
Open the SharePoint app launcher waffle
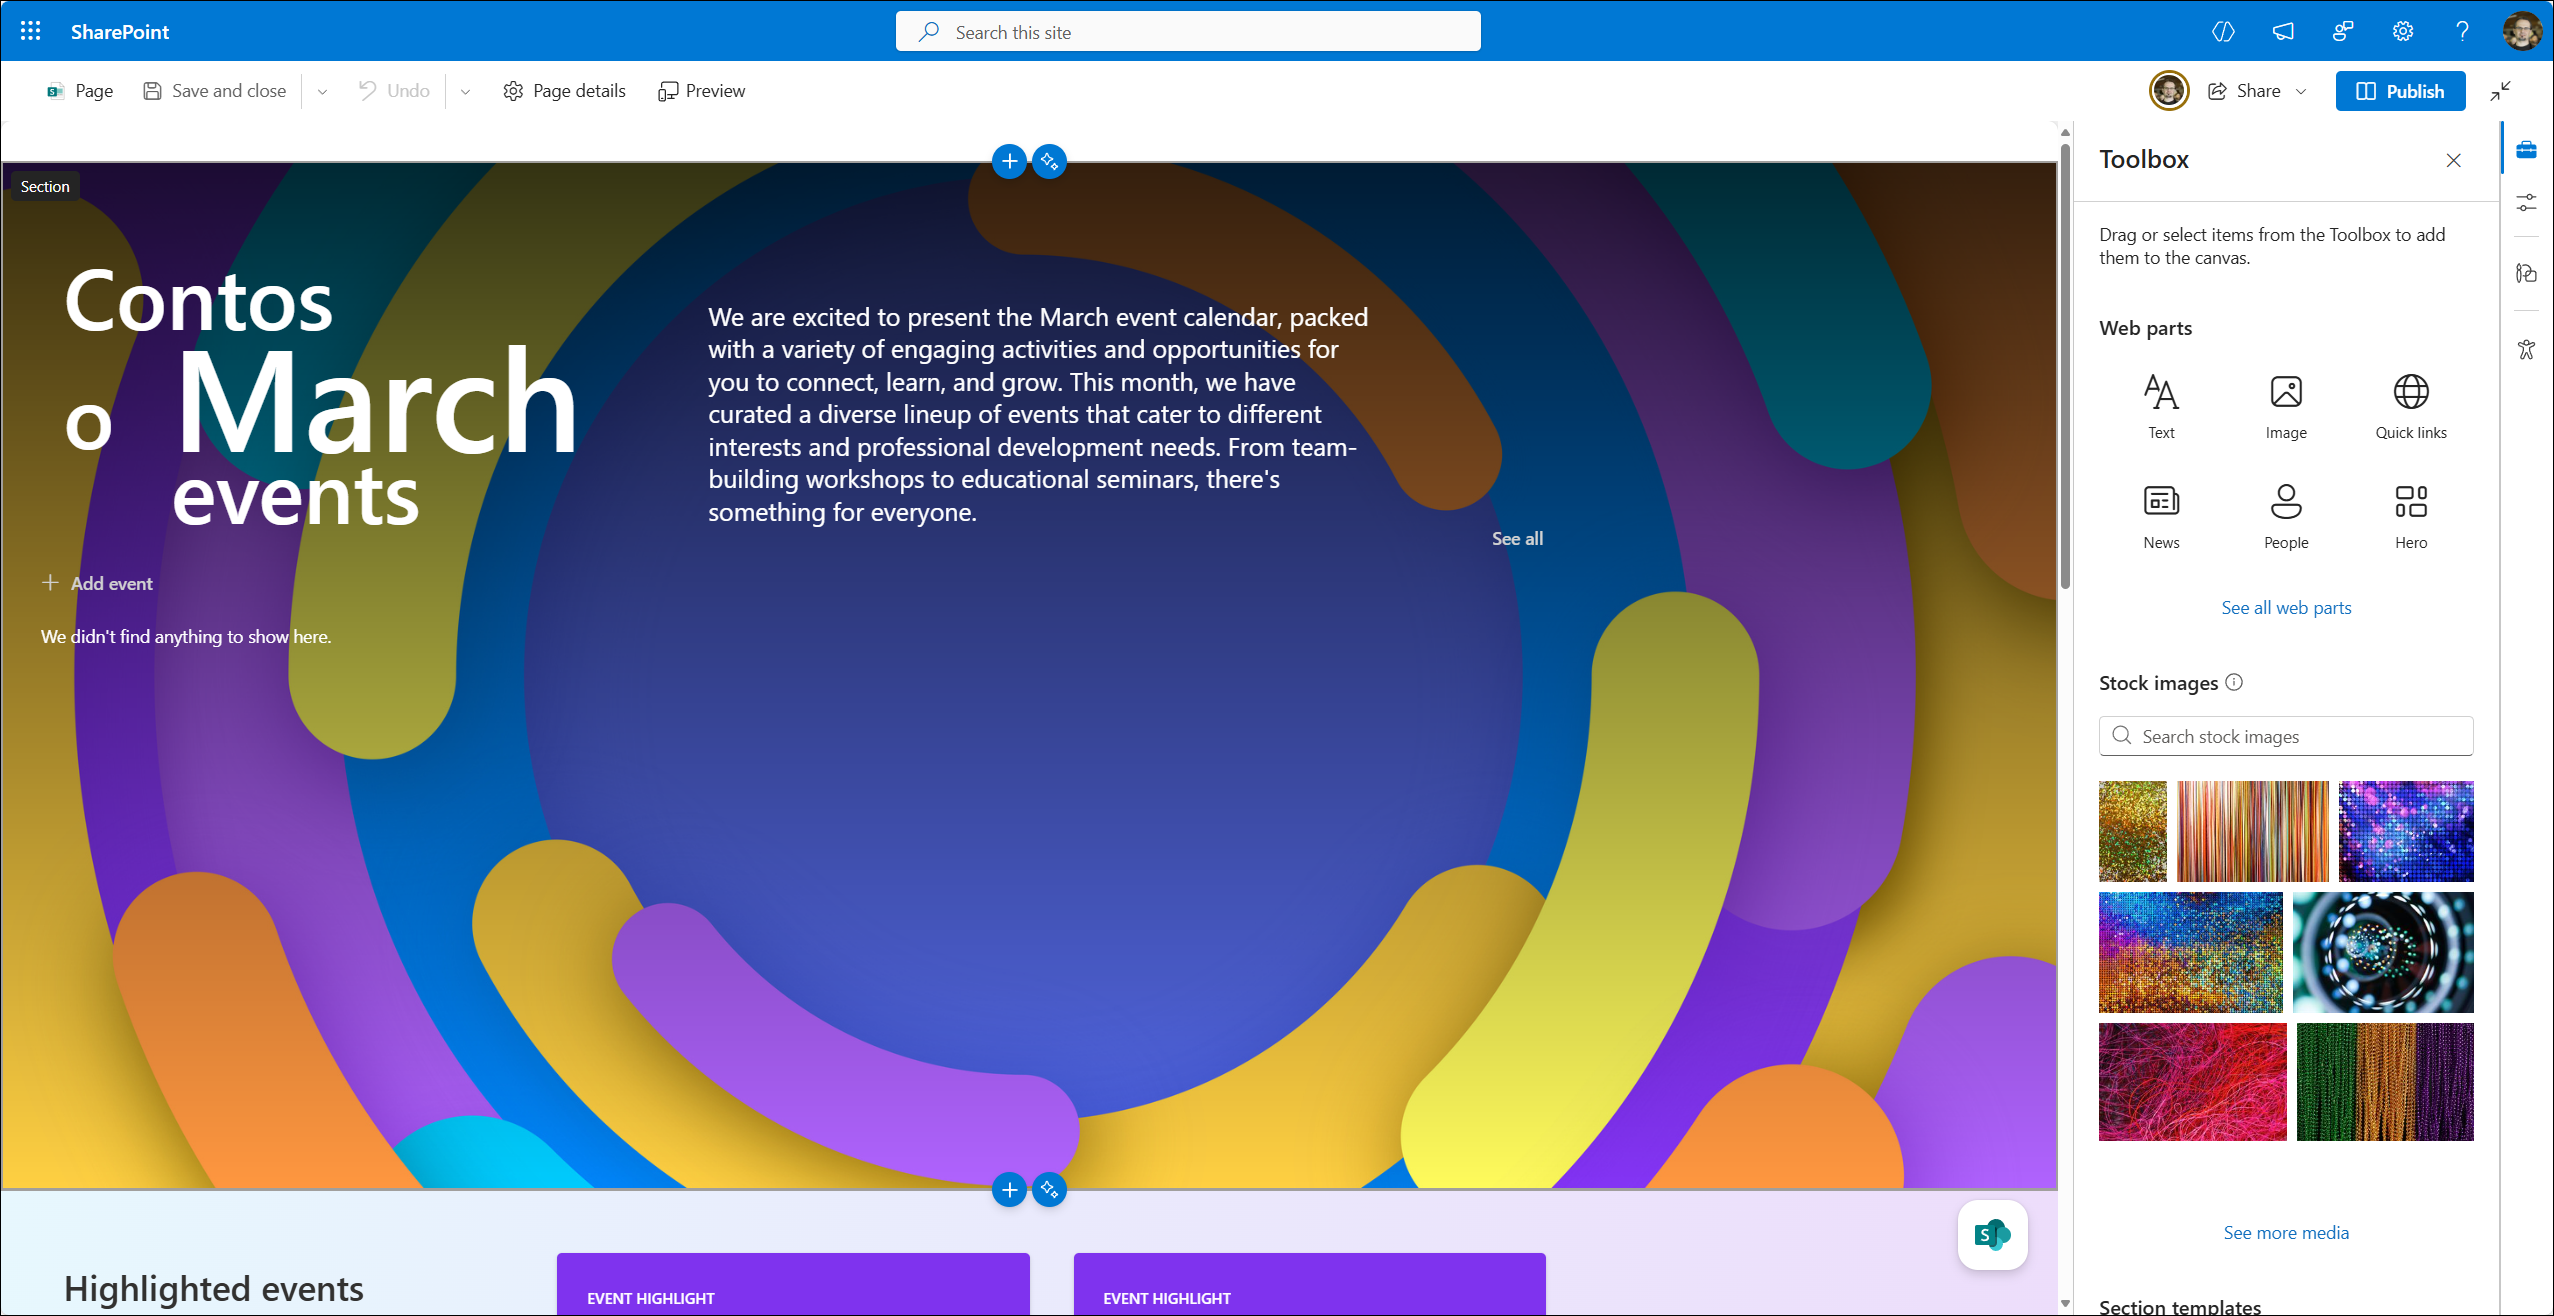coord(30,31)
